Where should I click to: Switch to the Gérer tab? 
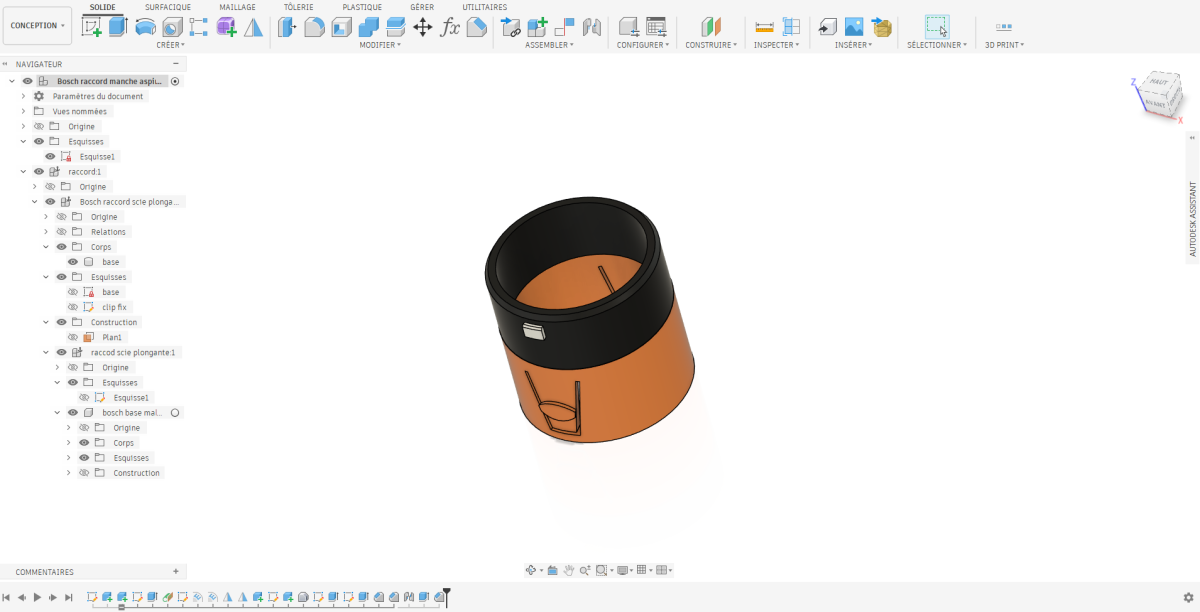[422, 7]
